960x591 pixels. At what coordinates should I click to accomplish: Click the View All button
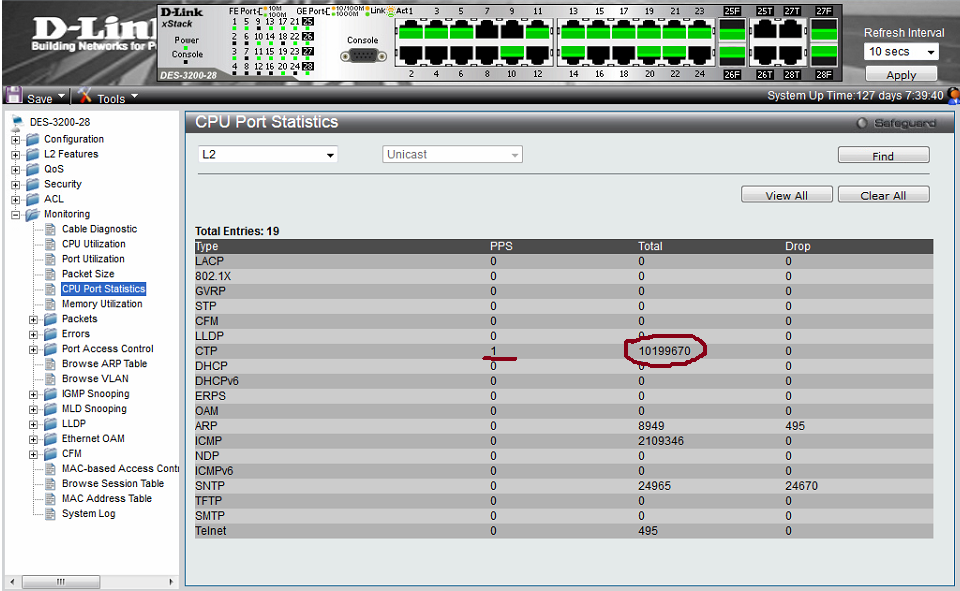click(786, 195)
